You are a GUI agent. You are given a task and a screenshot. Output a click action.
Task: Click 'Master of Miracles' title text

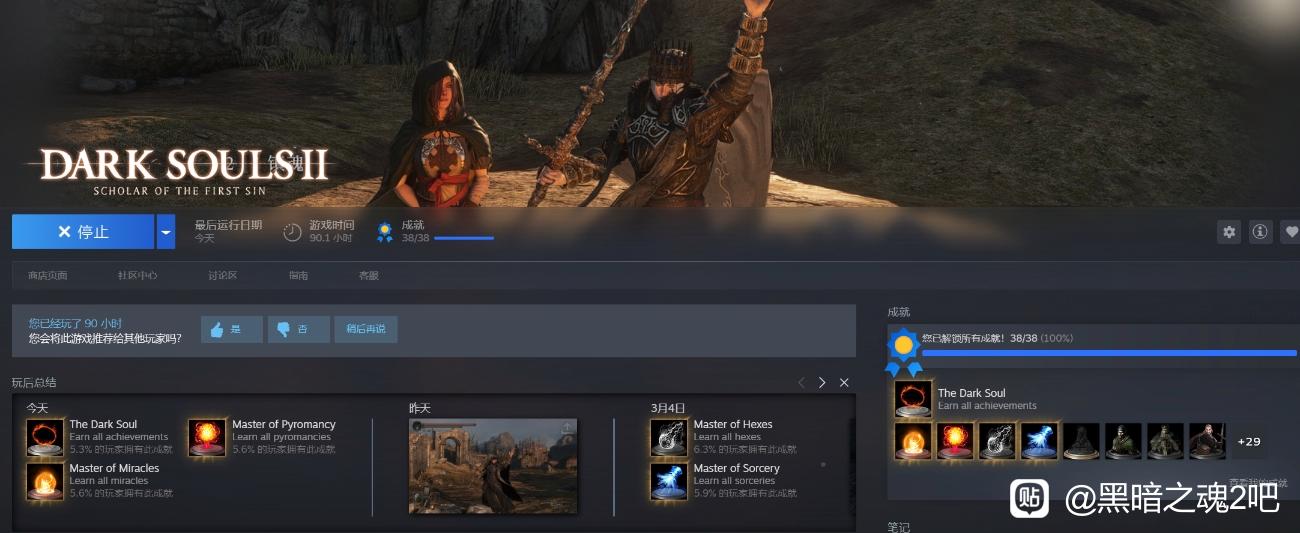coord(114,468)
